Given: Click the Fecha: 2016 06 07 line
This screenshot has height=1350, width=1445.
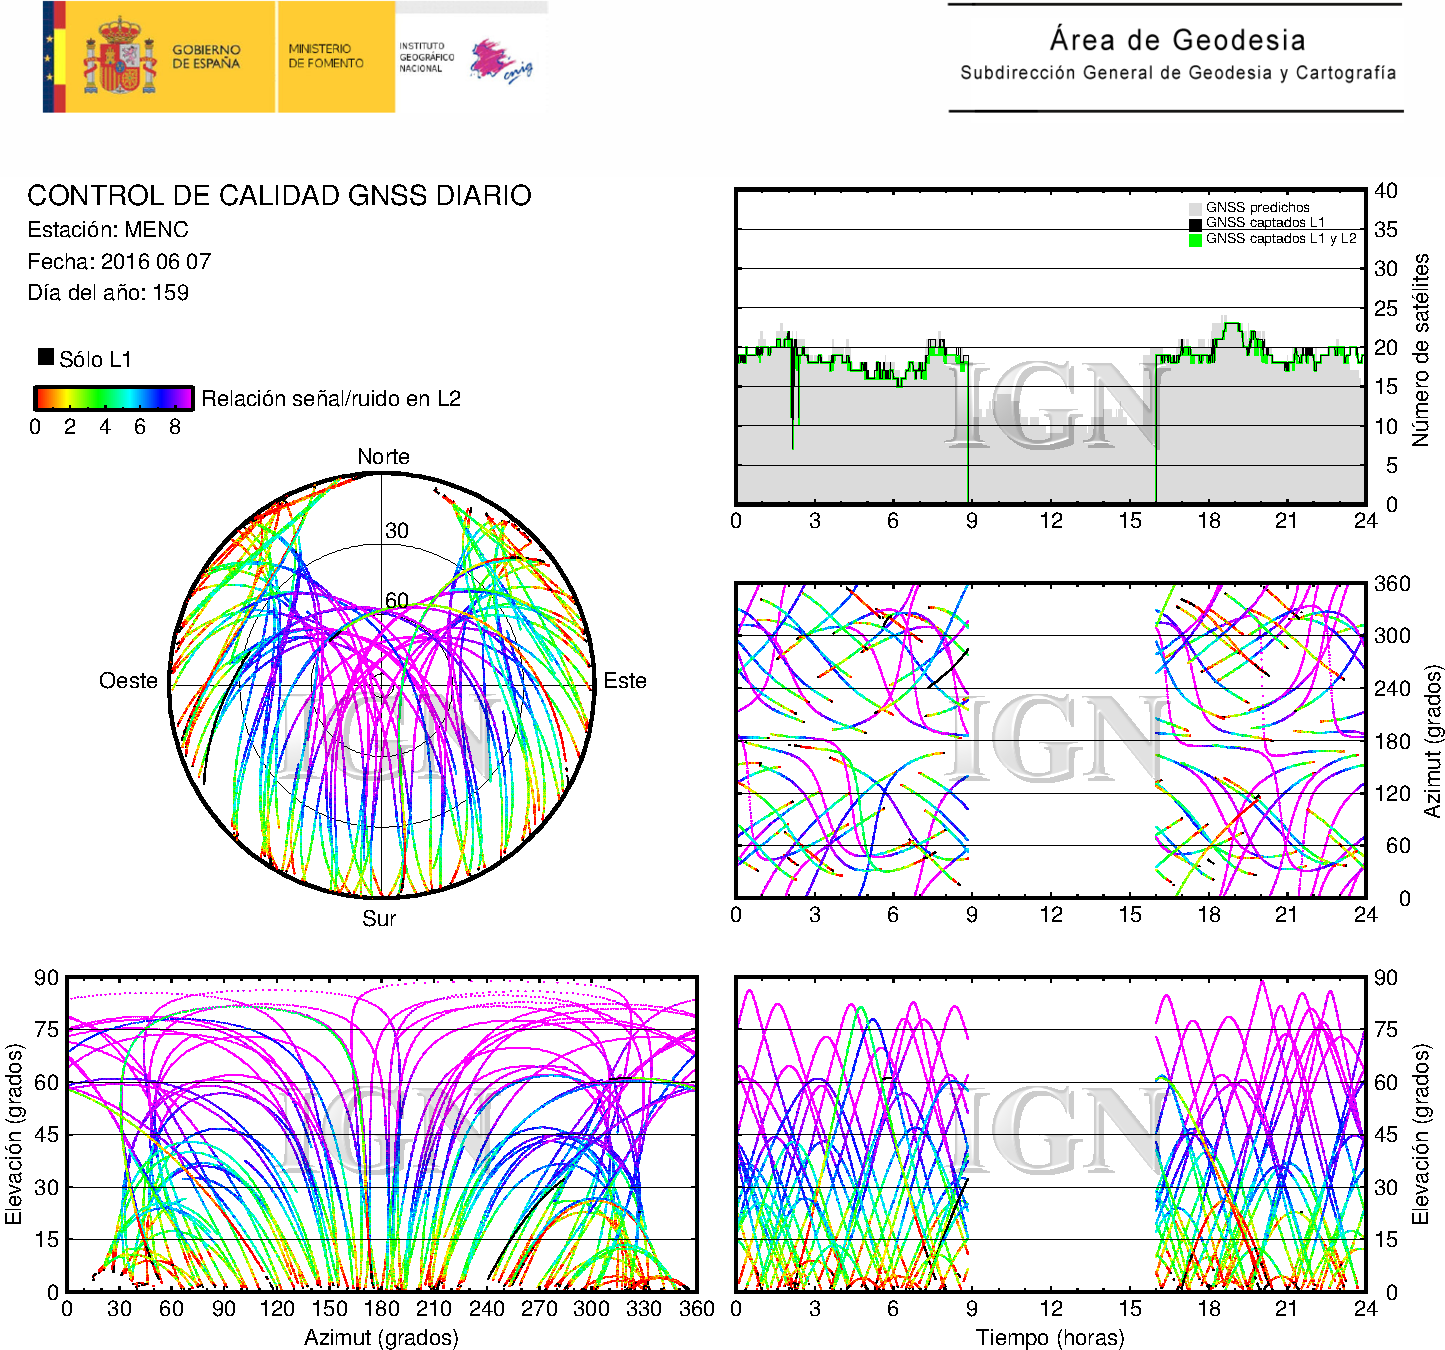Looking at the screenshot, I should tap(119, 262).
